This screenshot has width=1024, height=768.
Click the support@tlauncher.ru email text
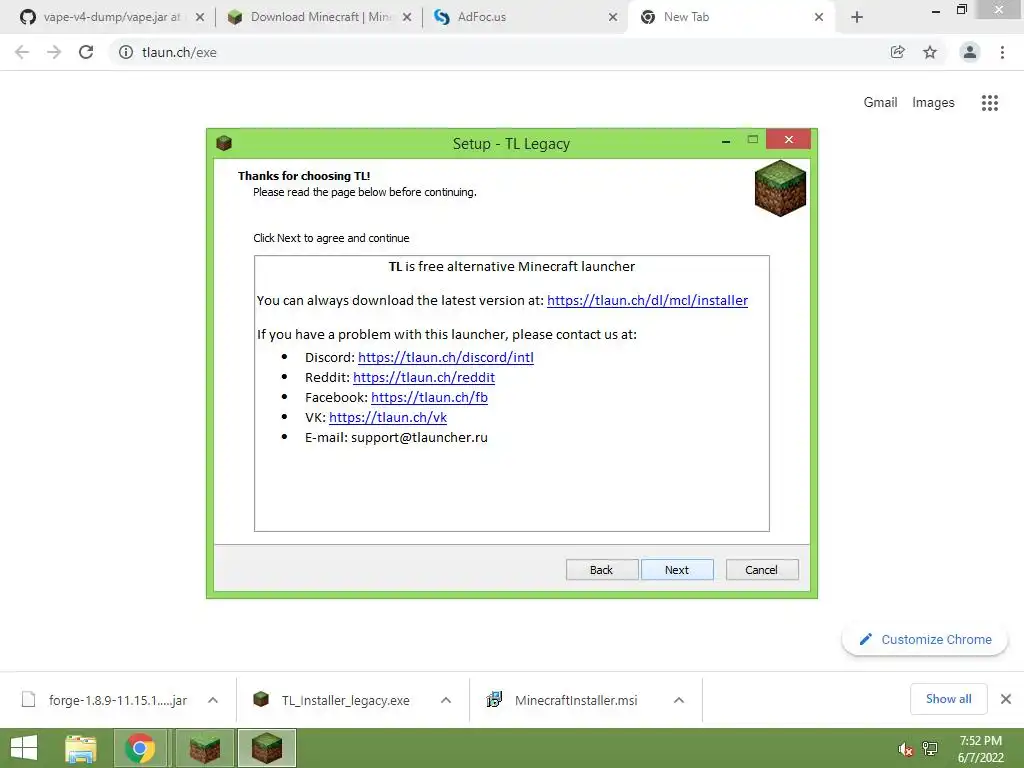[x=419, y=438]
